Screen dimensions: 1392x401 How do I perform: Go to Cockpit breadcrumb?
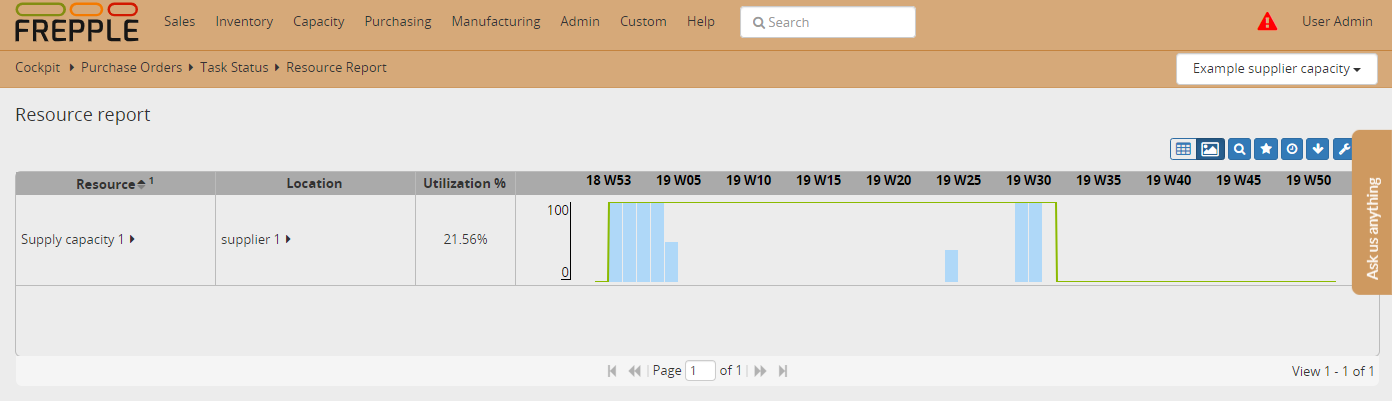pyautogui.click(x=38, y=67)
